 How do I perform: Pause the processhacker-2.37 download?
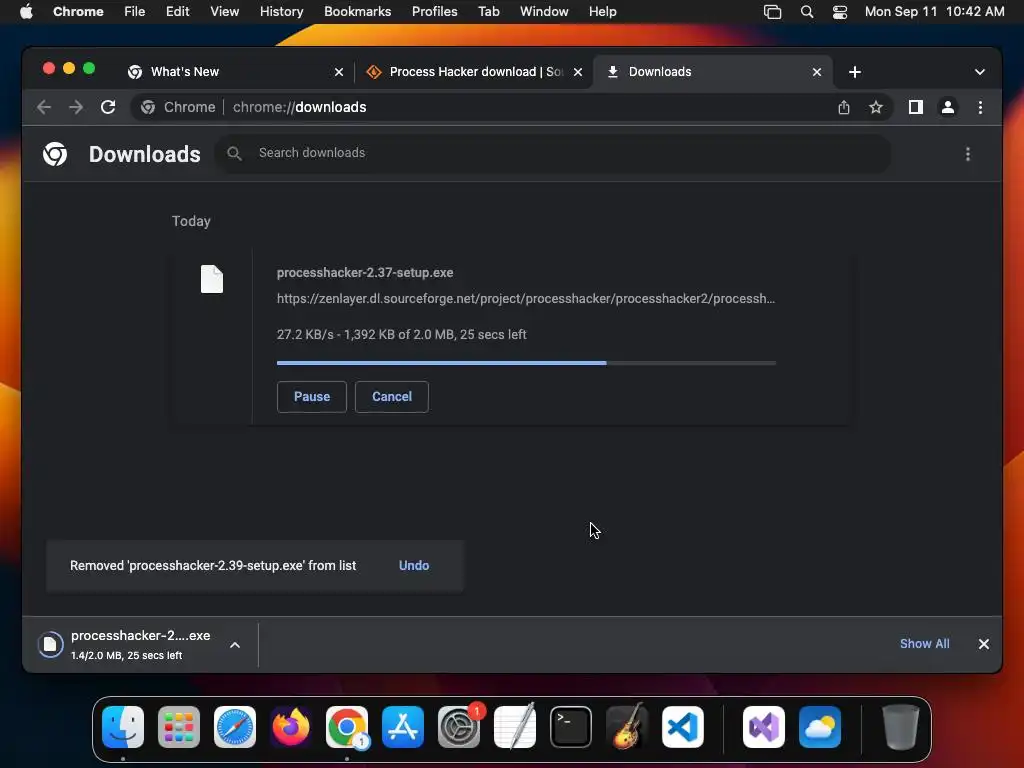click(x=312, y=397)
